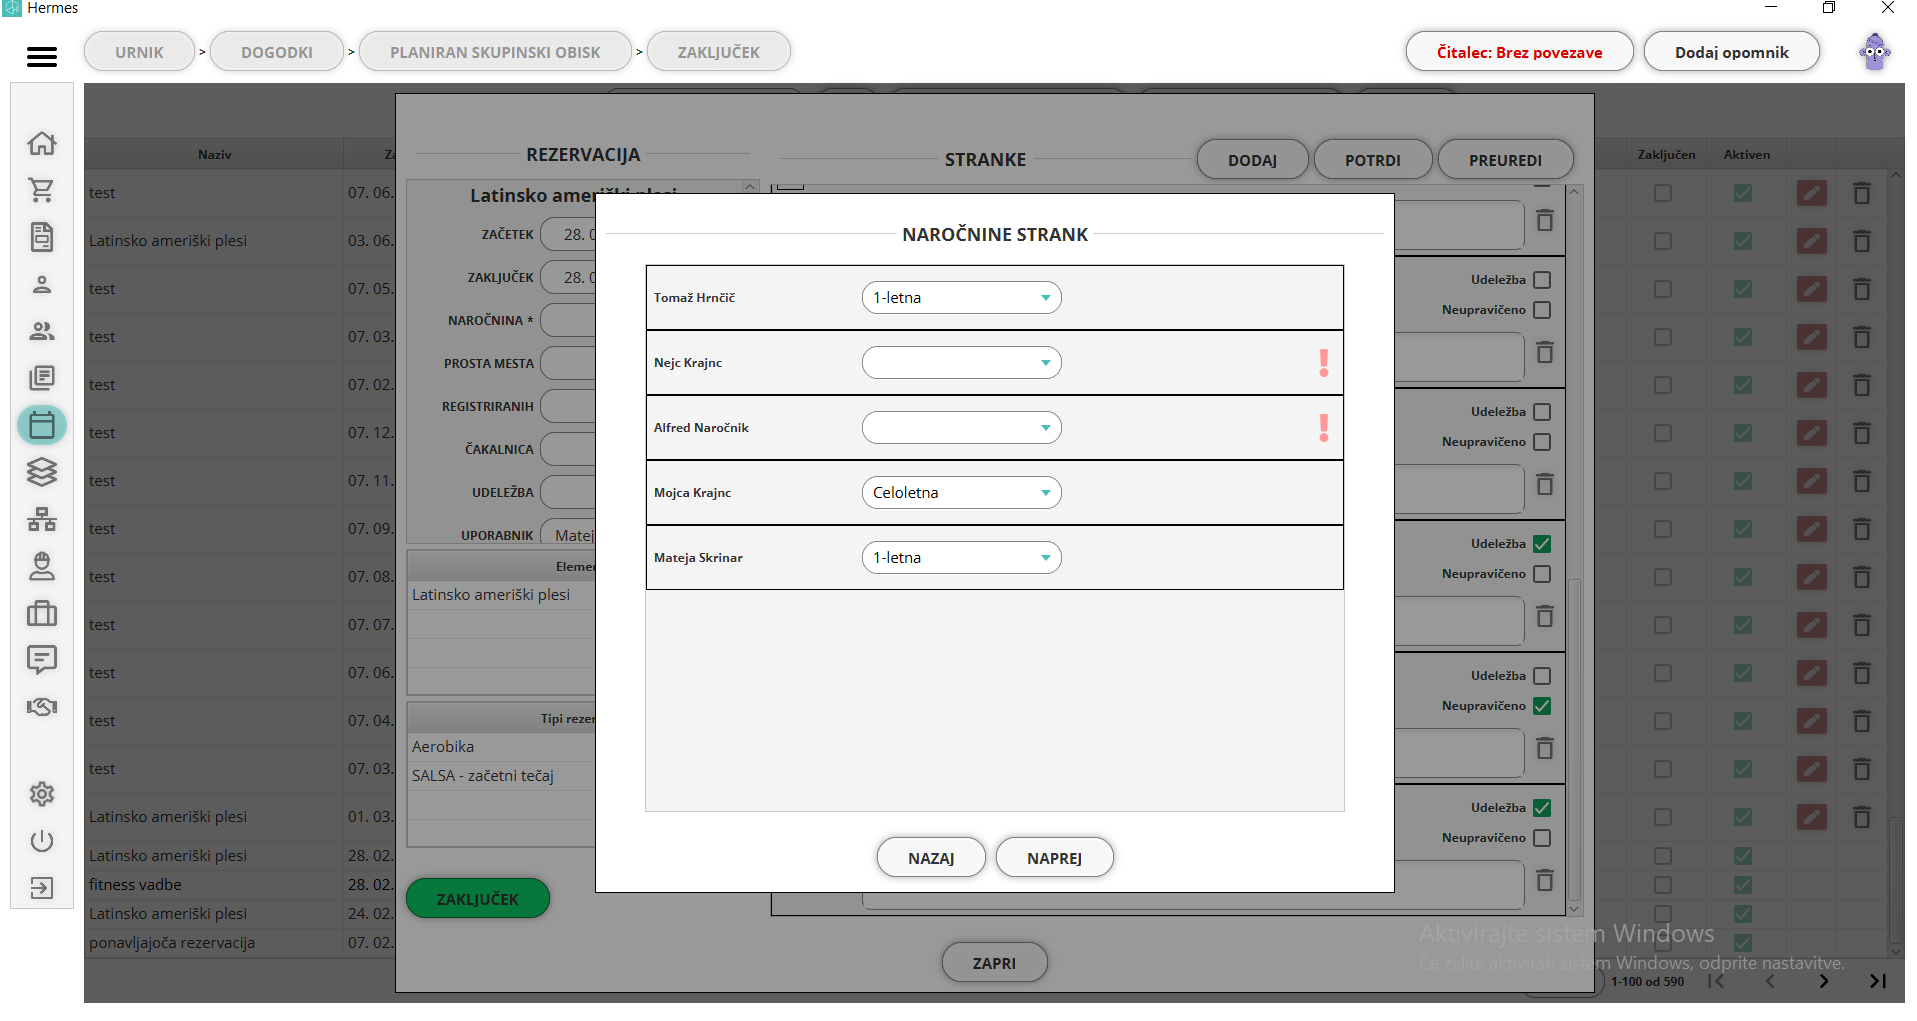The image size is (1917, 1021).
Task: Go to ZAKLJUČEK breadcrumb
Action: [x=718, y=52]
